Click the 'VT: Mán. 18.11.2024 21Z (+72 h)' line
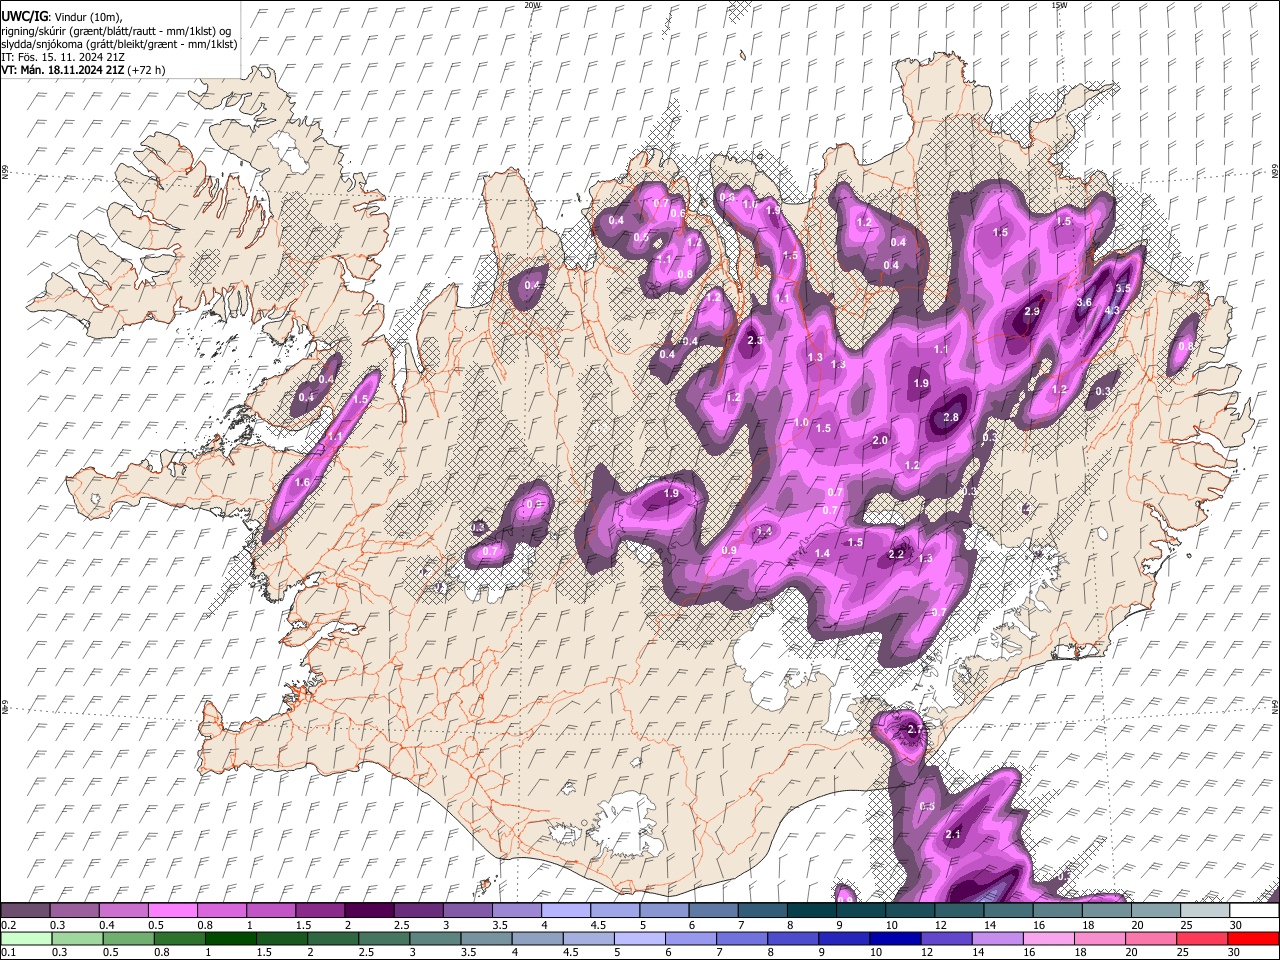Viewport: 1280px width, 960px height. (83, 70)
